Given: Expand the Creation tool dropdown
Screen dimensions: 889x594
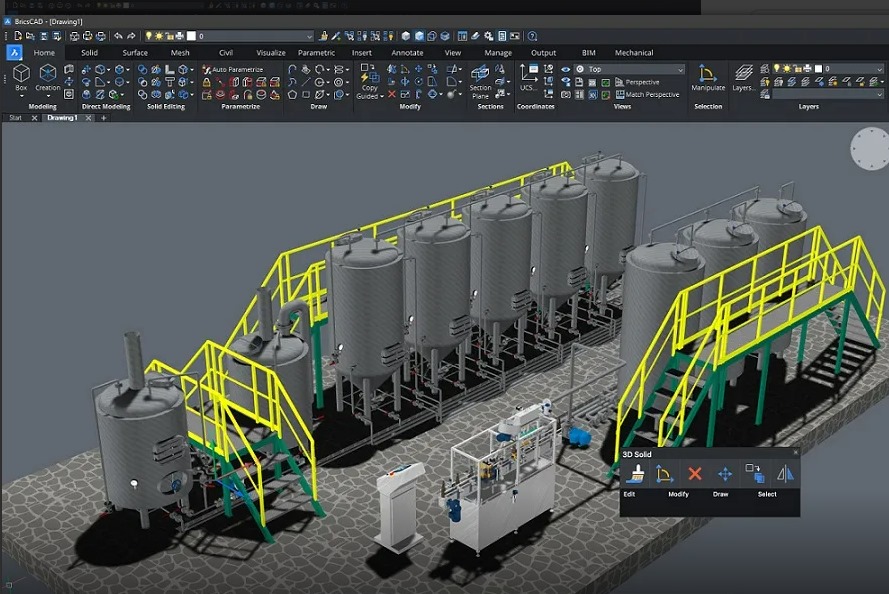Looking at the screenshot, I should 48,88.
